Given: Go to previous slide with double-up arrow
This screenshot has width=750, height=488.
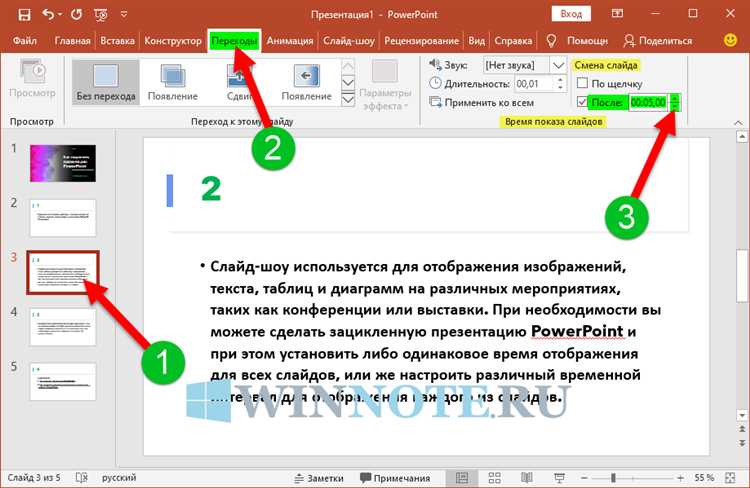Looking at the screenshot, I should (741, 429).
